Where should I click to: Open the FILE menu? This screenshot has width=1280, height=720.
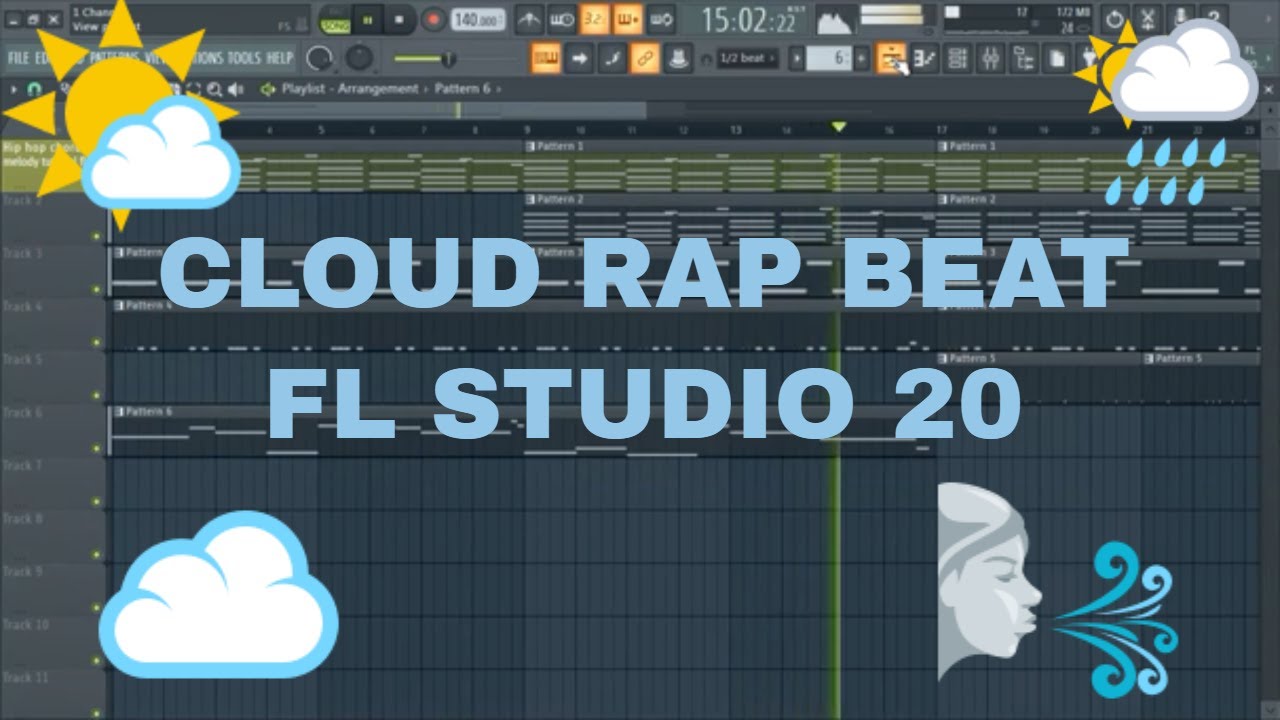pyautogui.click(x=18, y=58)
